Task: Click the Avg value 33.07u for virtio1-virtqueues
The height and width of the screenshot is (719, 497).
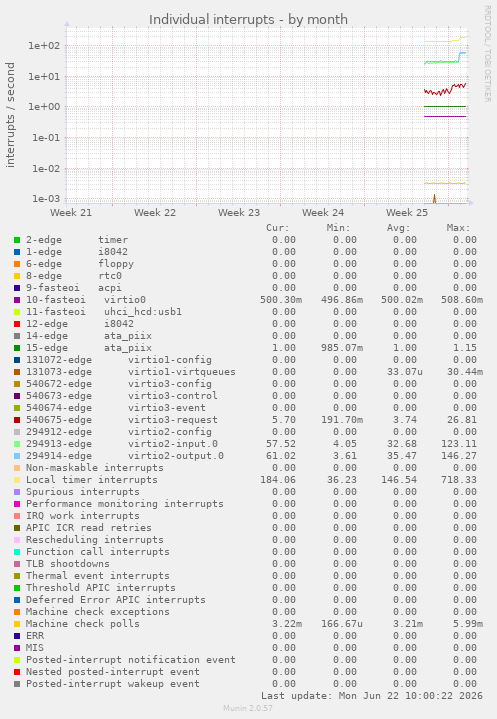Action: coord(404,372)
